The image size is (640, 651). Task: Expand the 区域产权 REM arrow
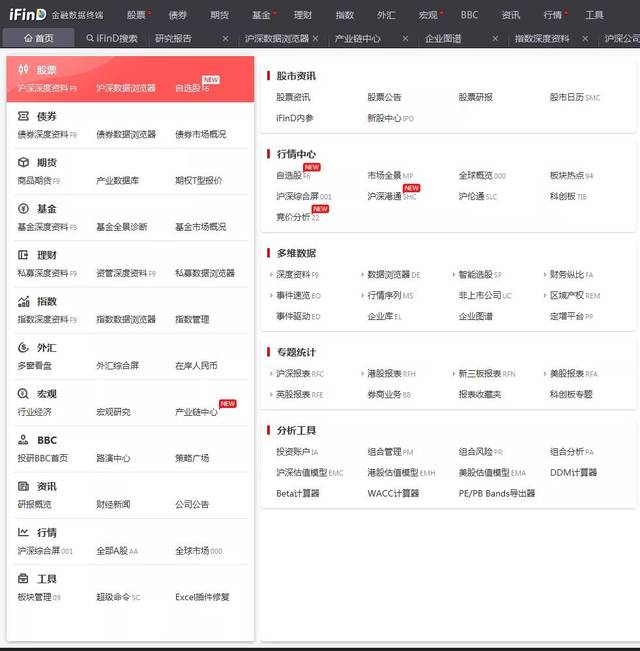click(545, 295)
